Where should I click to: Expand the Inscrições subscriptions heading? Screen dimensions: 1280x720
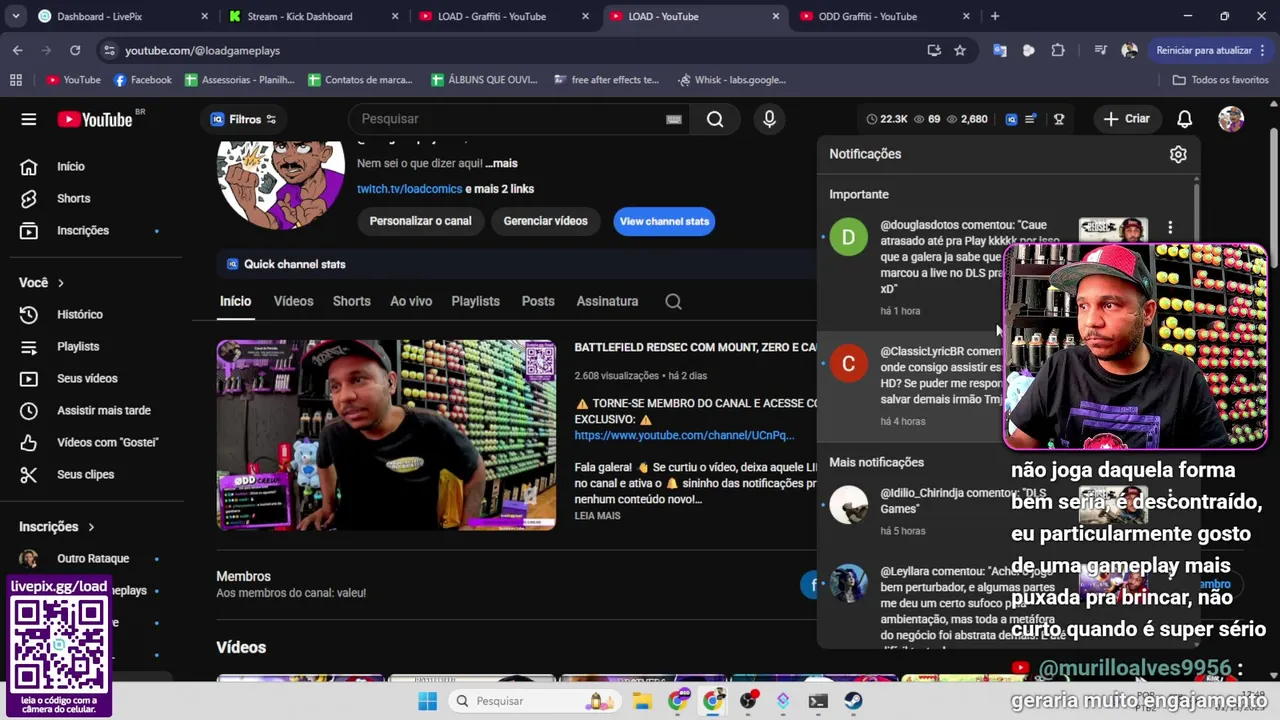click(57, 526)
